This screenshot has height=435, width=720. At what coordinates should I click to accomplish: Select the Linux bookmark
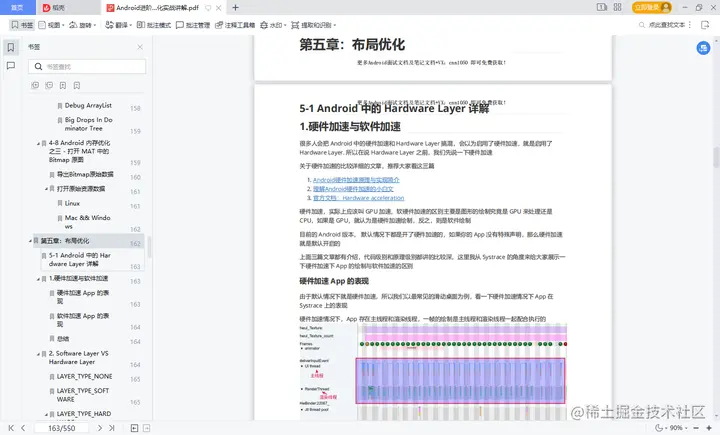click(72, 203)
